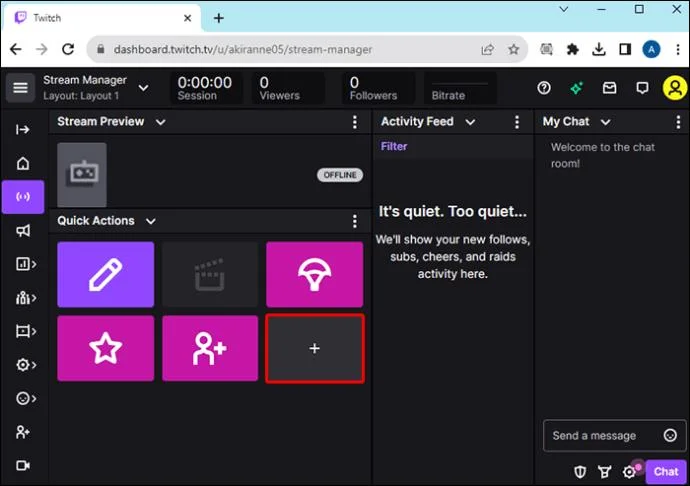The height and width of the screenshot is (486, 690).
Task: Click the Raid Channel parachute tile
Action: [x=314, y=274]
